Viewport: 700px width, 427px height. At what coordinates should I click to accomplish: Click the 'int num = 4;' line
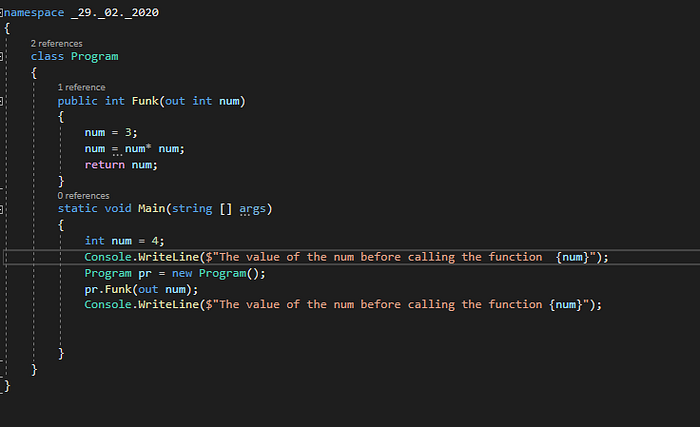125,241
